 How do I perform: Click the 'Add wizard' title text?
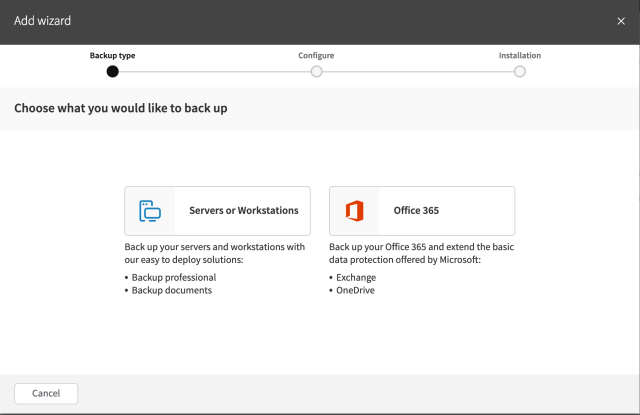[x=42, y=21]
